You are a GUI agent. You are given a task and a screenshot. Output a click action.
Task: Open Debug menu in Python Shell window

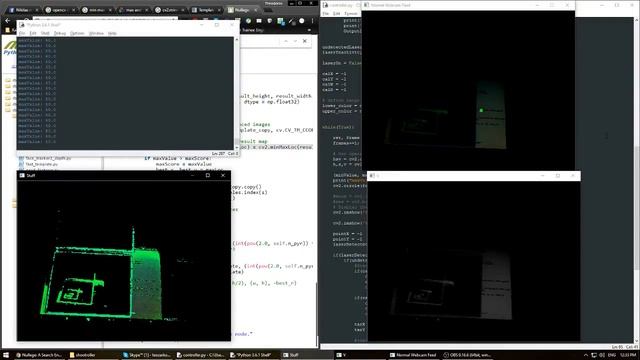point(60,33)
